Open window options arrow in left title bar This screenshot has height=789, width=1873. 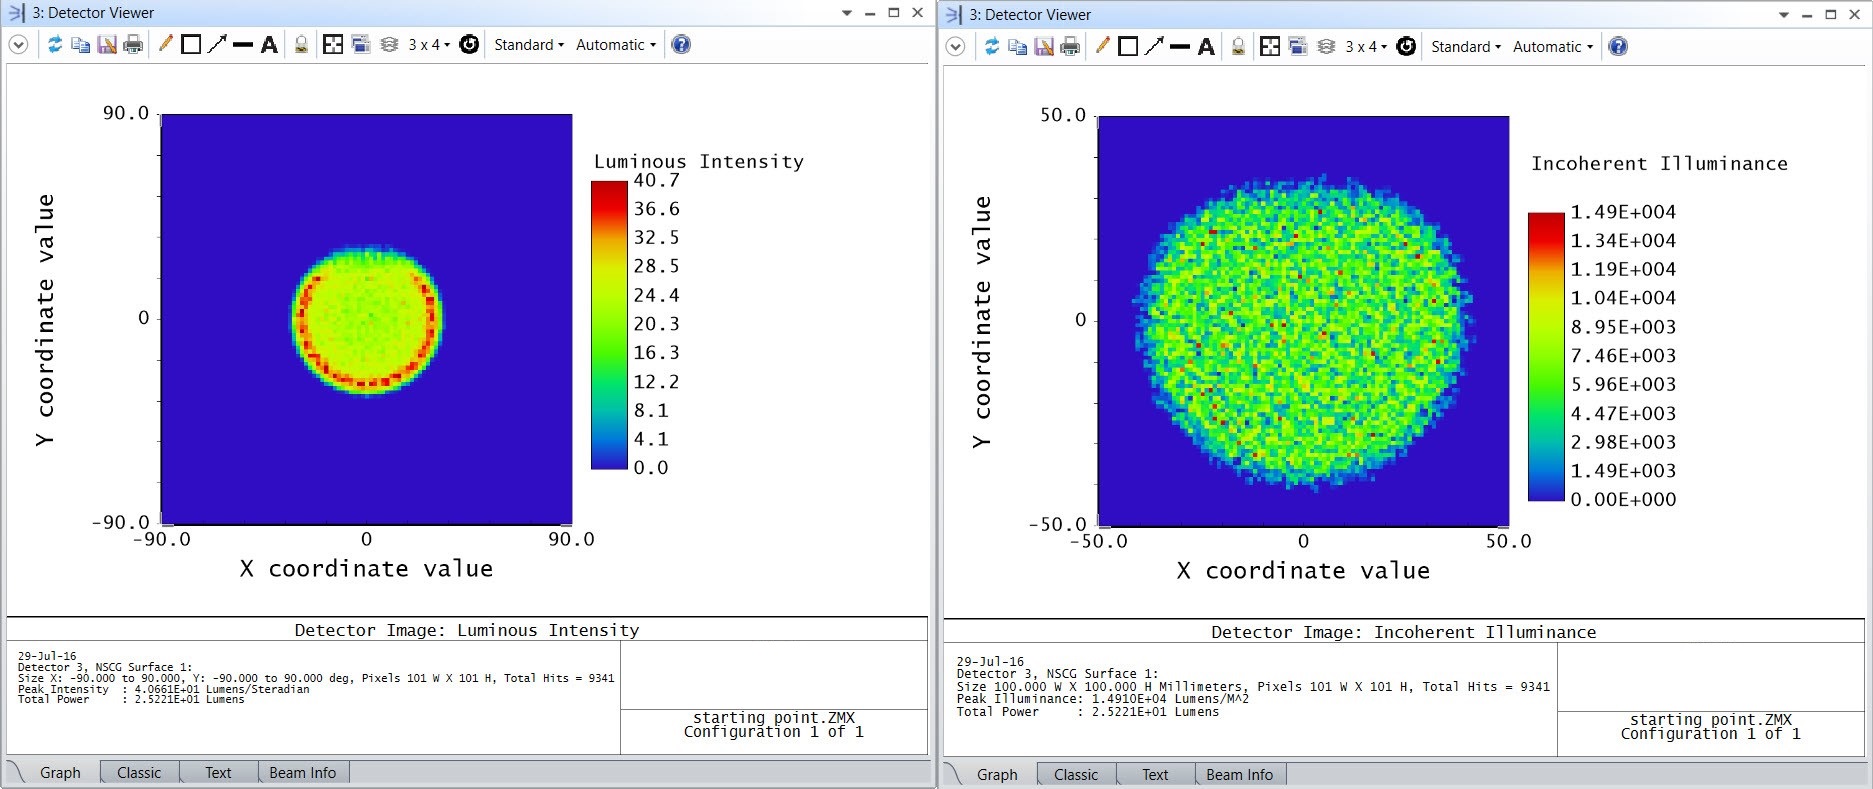pos(847,13)
